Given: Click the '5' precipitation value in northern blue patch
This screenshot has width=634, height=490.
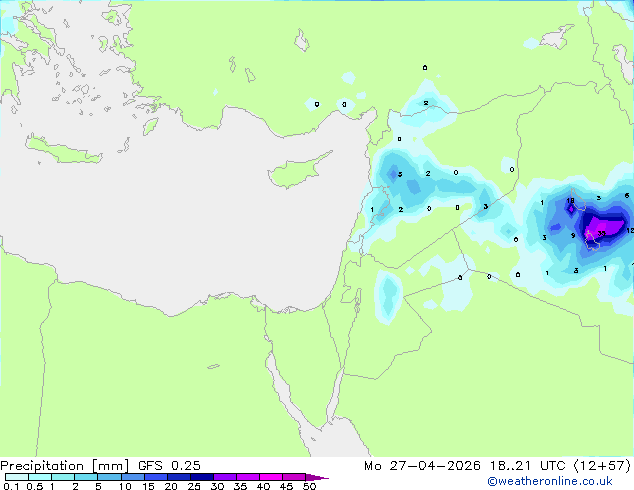Looking at the screenshot, I should [400, 175].
